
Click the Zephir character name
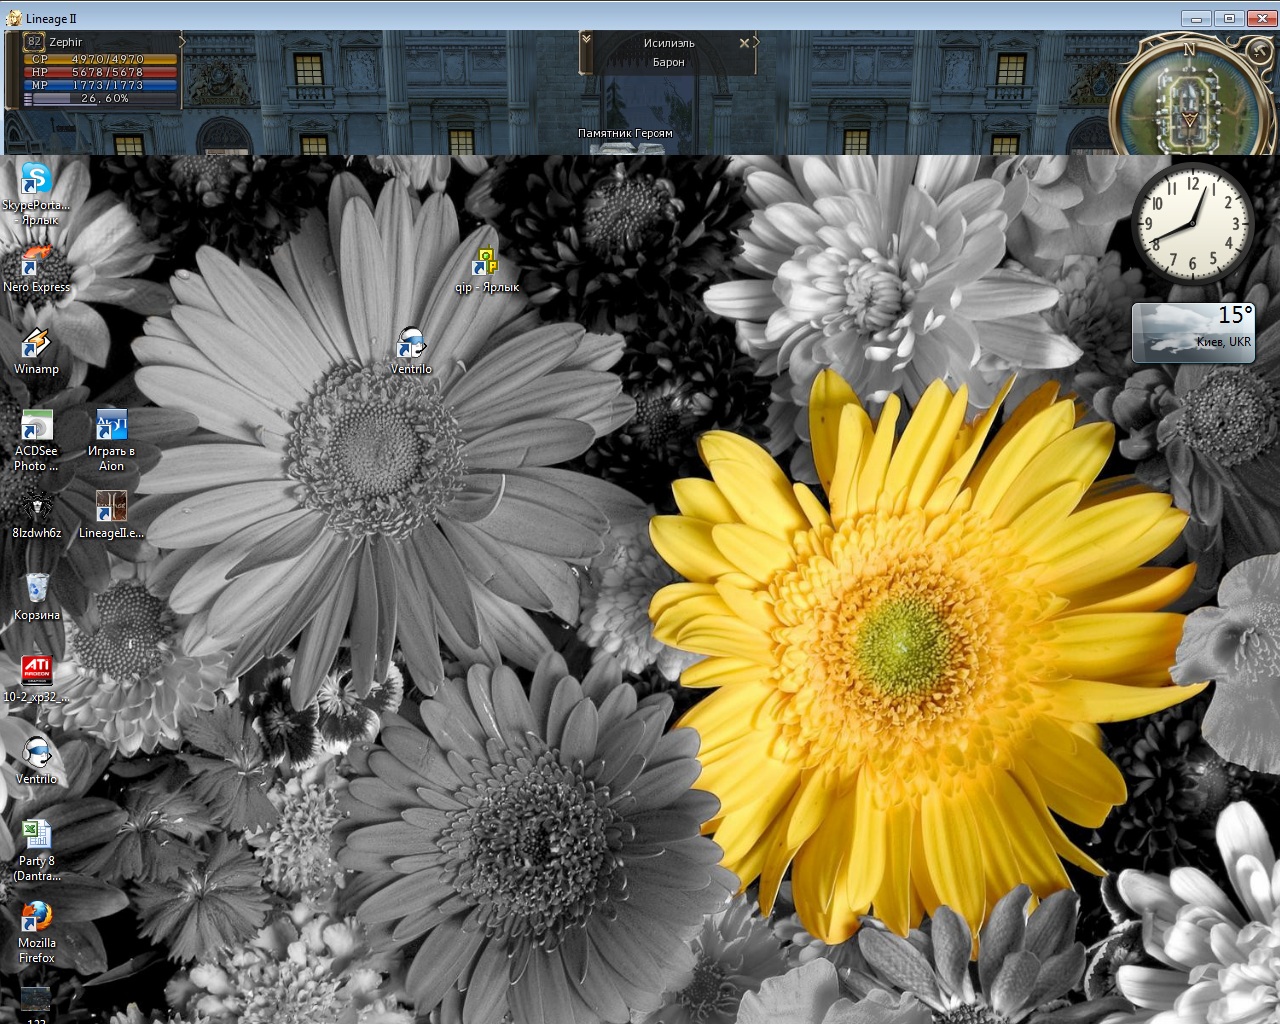pyautogui.click(x=66, y=42)
